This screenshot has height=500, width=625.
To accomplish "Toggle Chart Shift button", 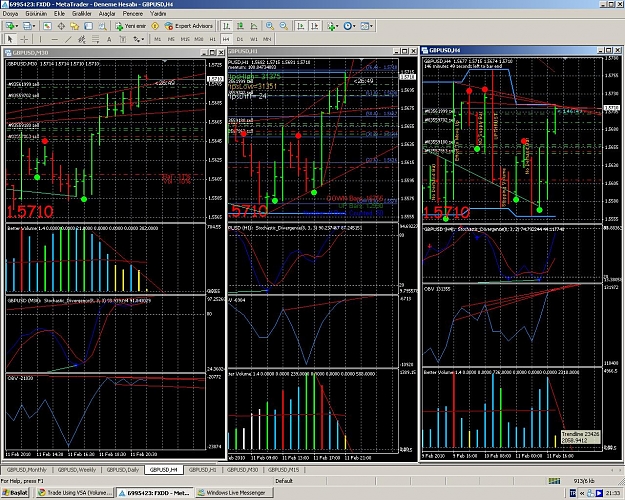I will (x=314, y=26).
